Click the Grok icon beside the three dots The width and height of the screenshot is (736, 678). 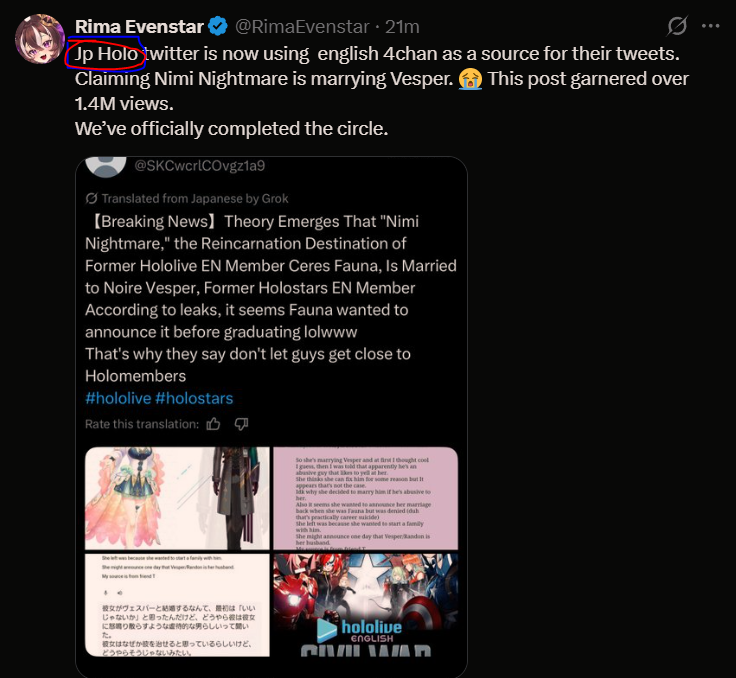pyautogui.click(x=677, y=26)
